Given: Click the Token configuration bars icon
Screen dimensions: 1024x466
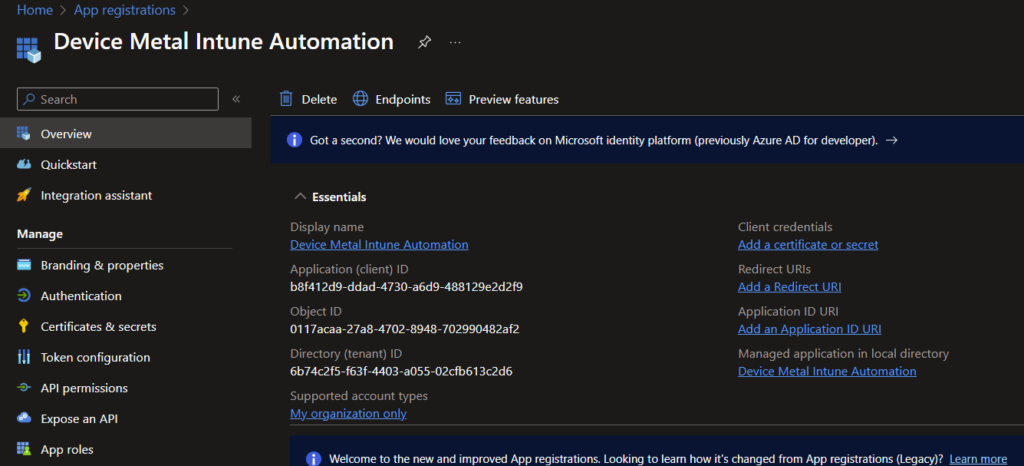Looking at the screenshot, I should (24, 357).
